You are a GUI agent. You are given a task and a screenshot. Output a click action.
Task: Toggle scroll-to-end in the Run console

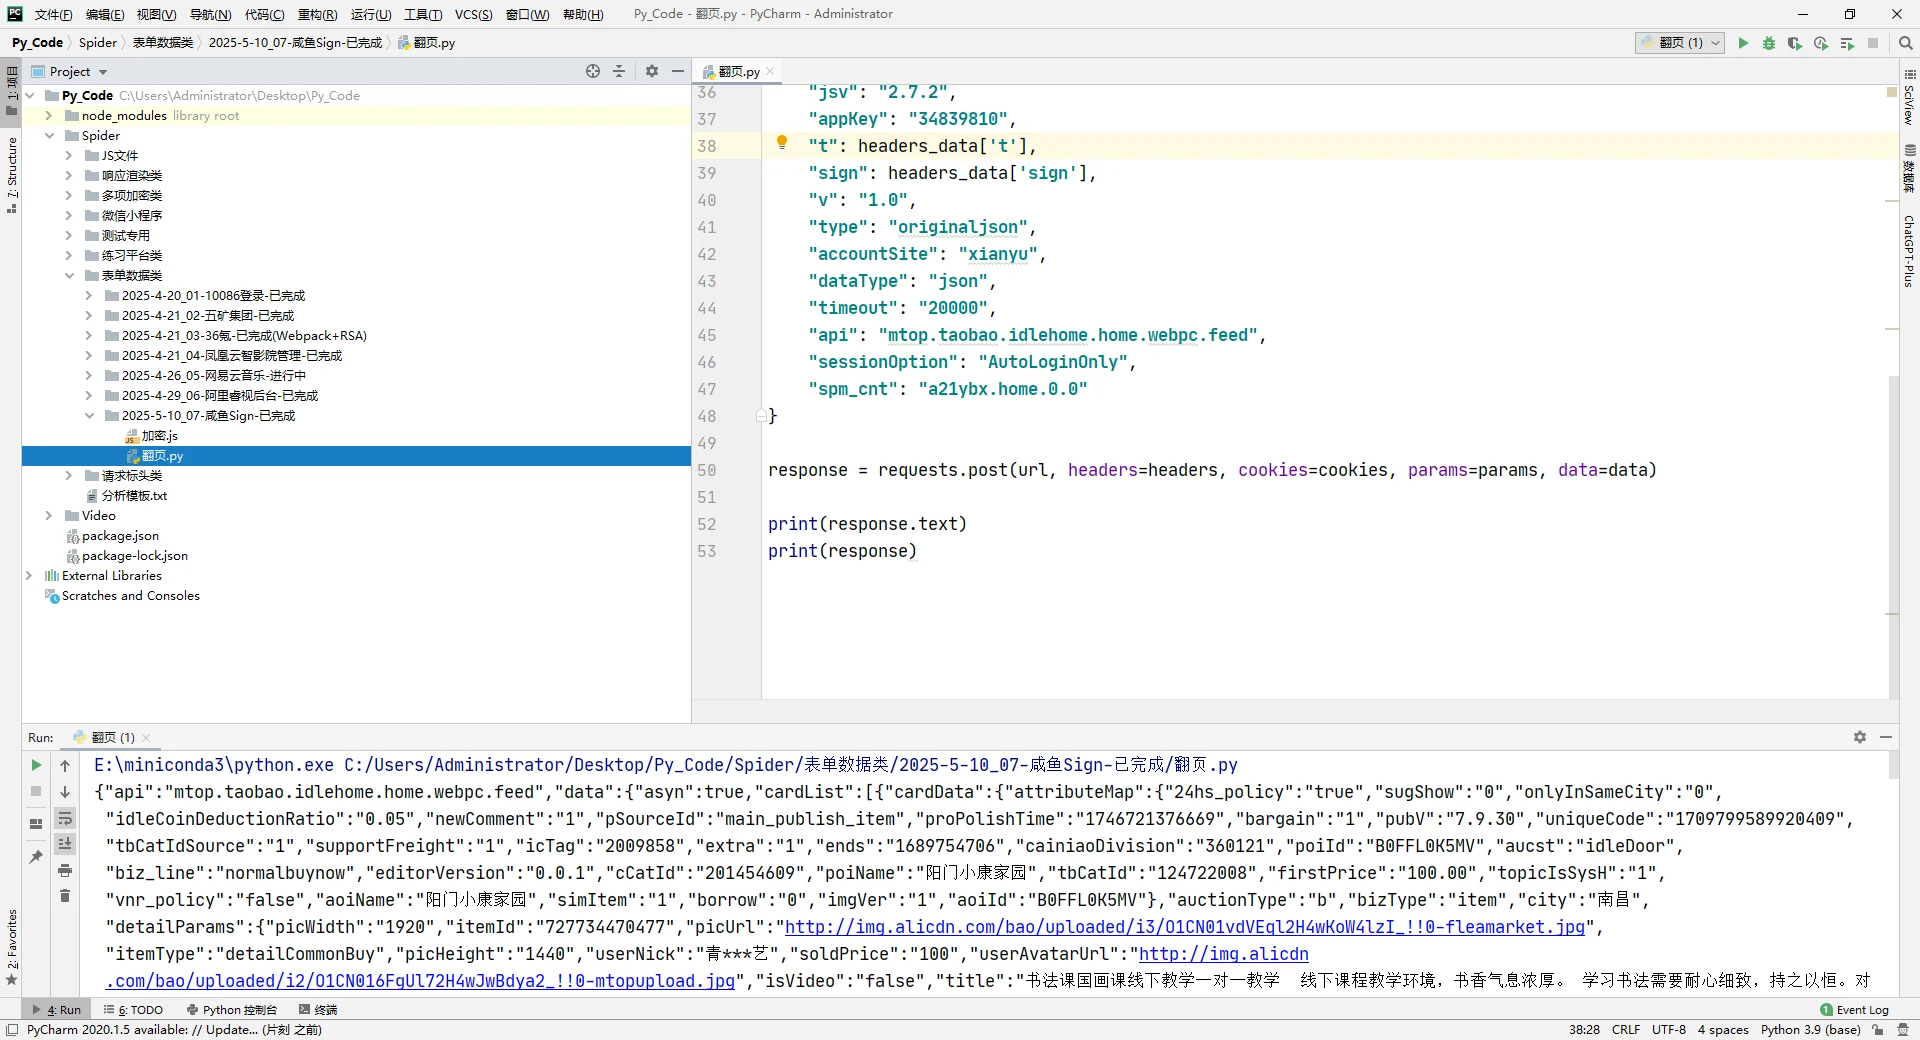click(x=65, y=844)
